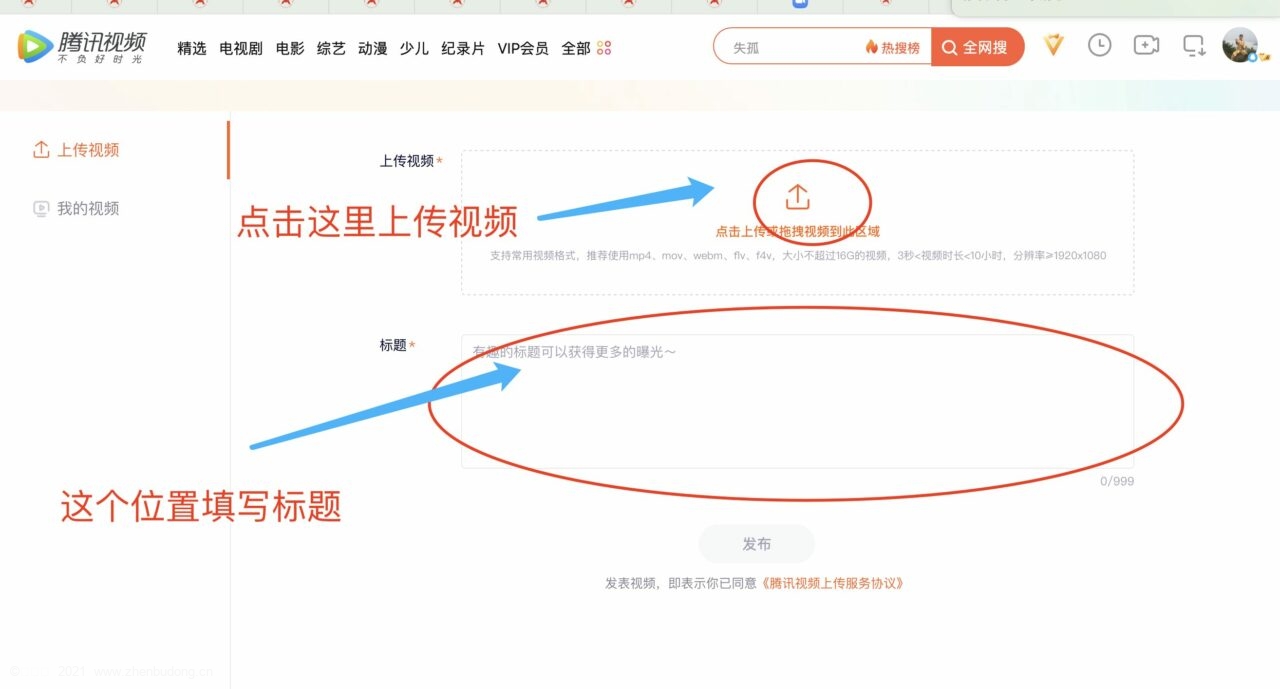Click the video camera upload icon
Image resolution: width=1280 pixels, height=689 pixels.
pos(1146,45)
